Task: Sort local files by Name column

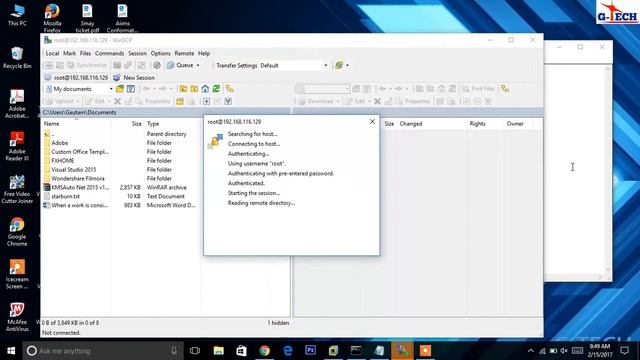Action: 51,124
